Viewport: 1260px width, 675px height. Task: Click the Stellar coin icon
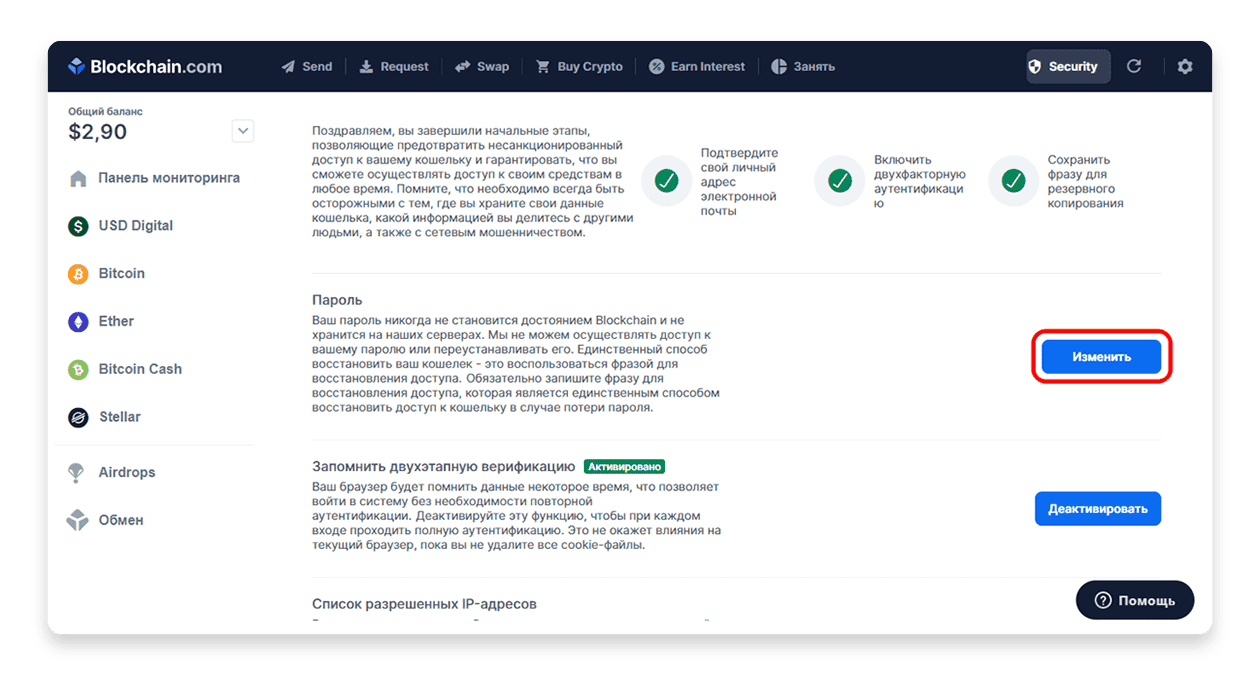click(78, 418)
